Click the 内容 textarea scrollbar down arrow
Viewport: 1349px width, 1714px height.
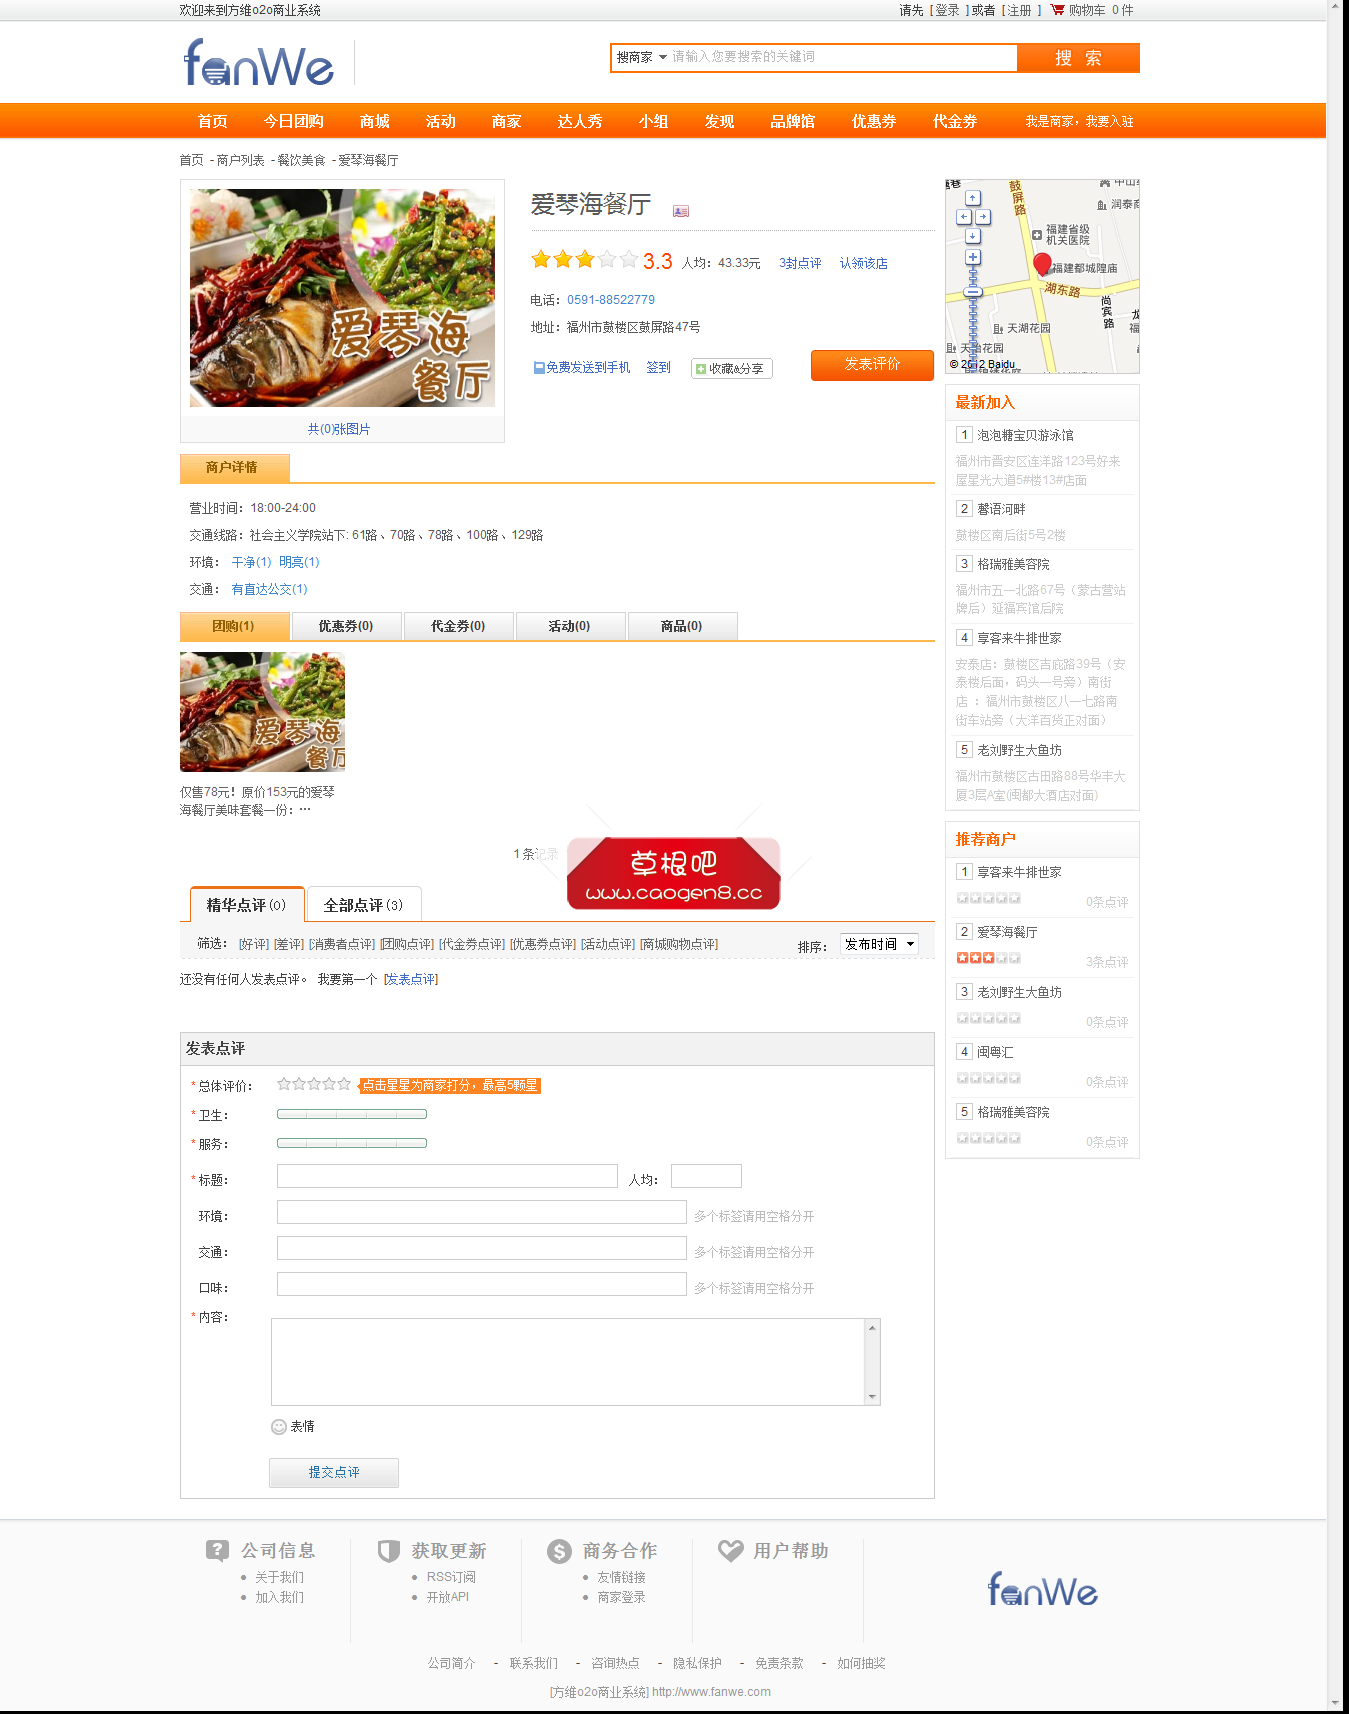pyautogui.click(x=873, y=1397)
